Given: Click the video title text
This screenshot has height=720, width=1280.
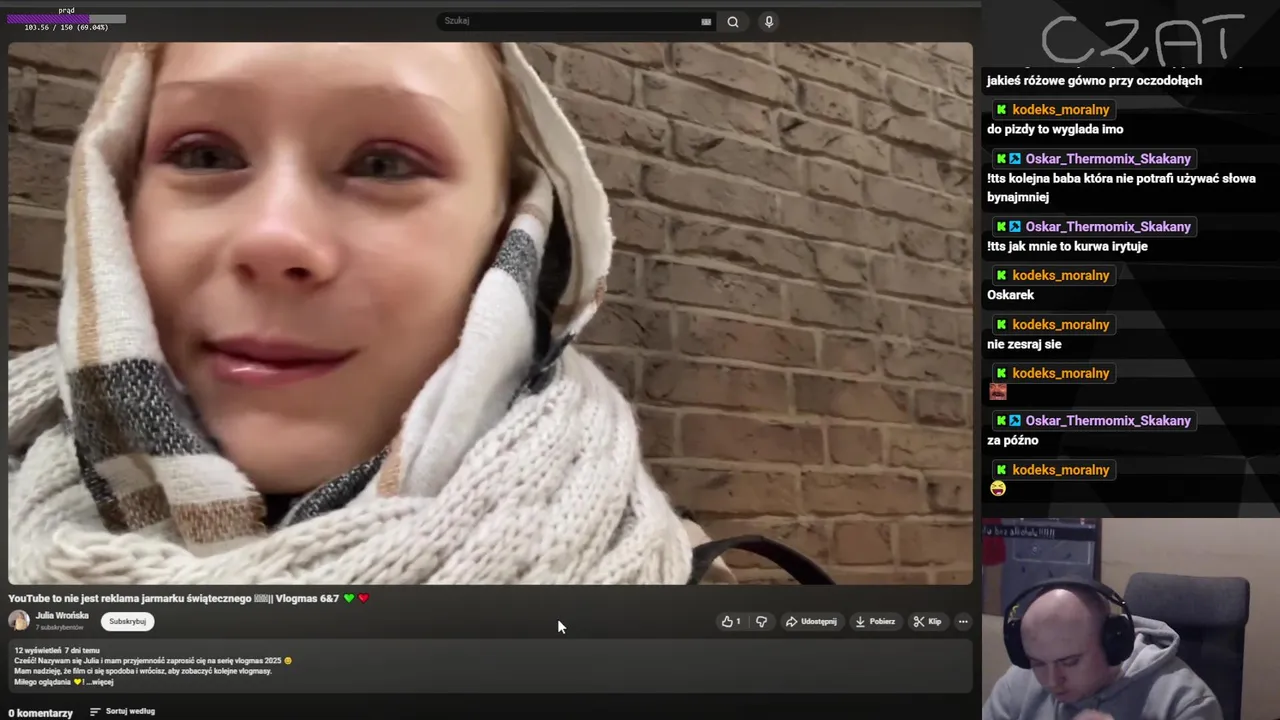Looking at the screenshot, I should pos(189,598).
